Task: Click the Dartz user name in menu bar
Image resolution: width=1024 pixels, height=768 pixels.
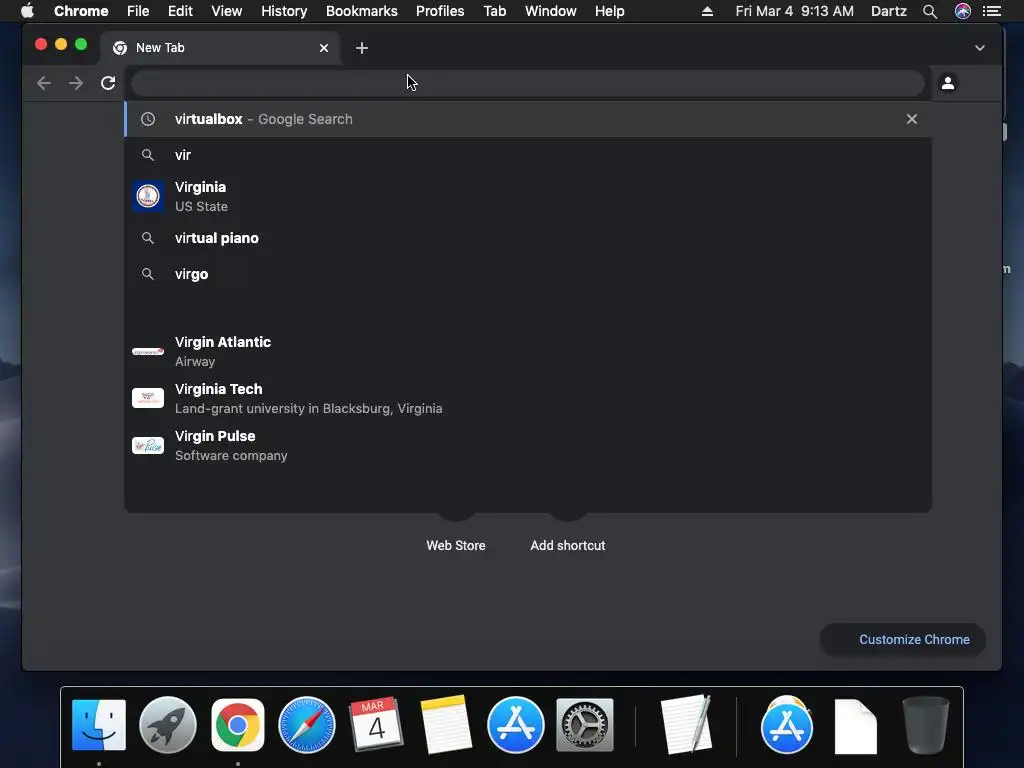Action: tap(889, 11)
